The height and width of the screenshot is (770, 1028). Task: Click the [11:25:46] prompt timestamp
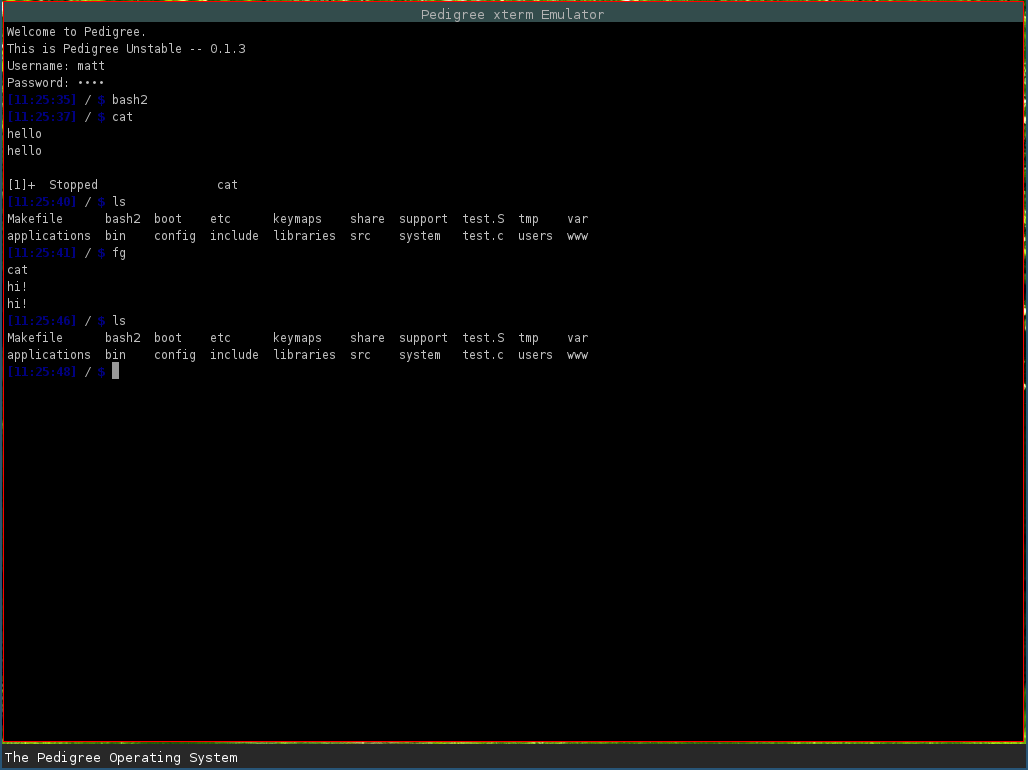click(42, 321)
